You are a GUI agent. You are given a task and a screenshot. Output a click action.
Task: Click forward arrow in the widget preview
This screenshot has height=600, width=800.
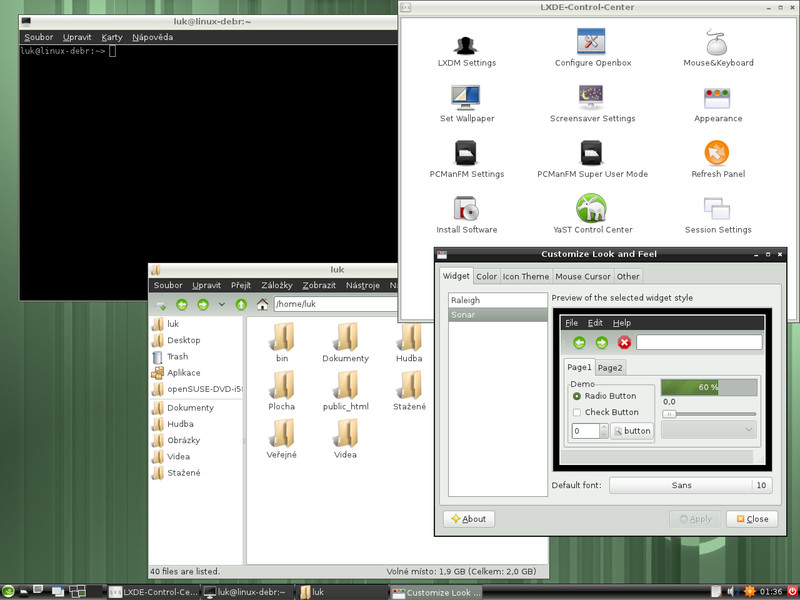pyautogui.click(x=602, y=342)
